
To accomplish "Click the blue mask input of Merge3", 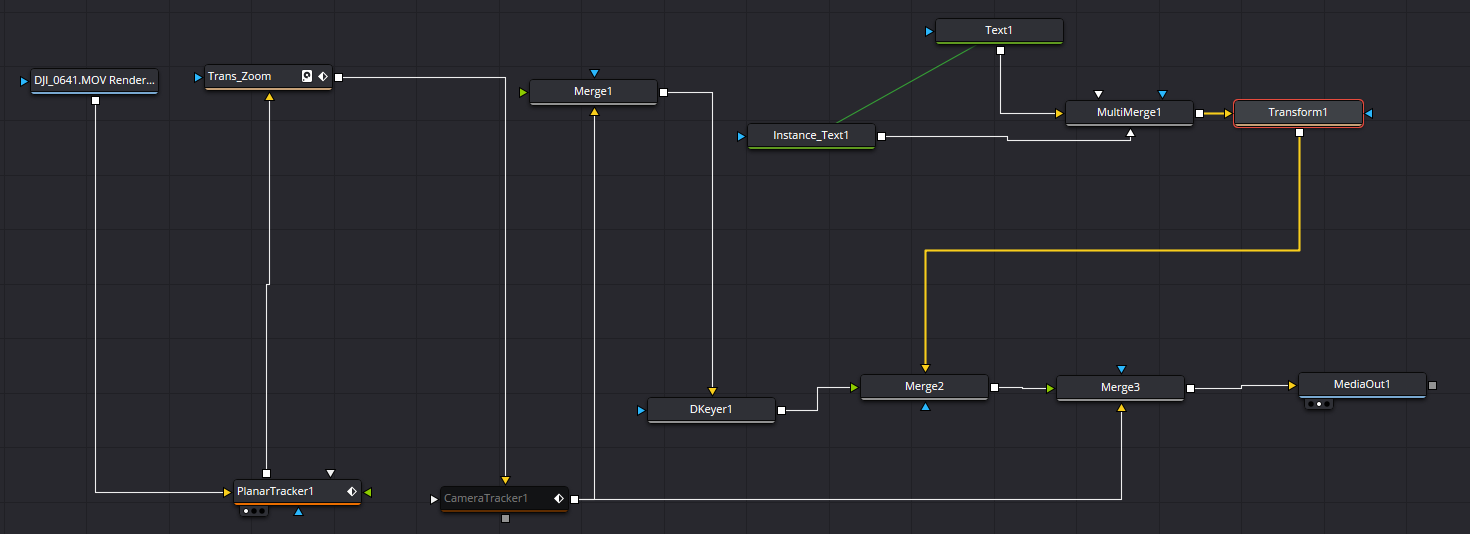I will click(1121, 369).
